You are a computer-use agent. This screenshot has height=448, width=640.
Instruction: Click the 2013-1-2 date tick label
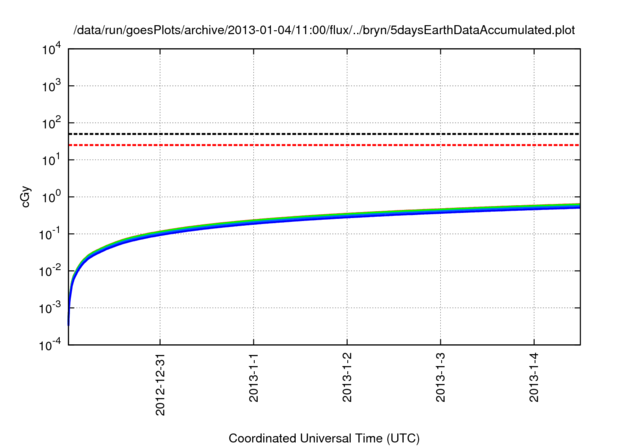[x=347, y=378]
